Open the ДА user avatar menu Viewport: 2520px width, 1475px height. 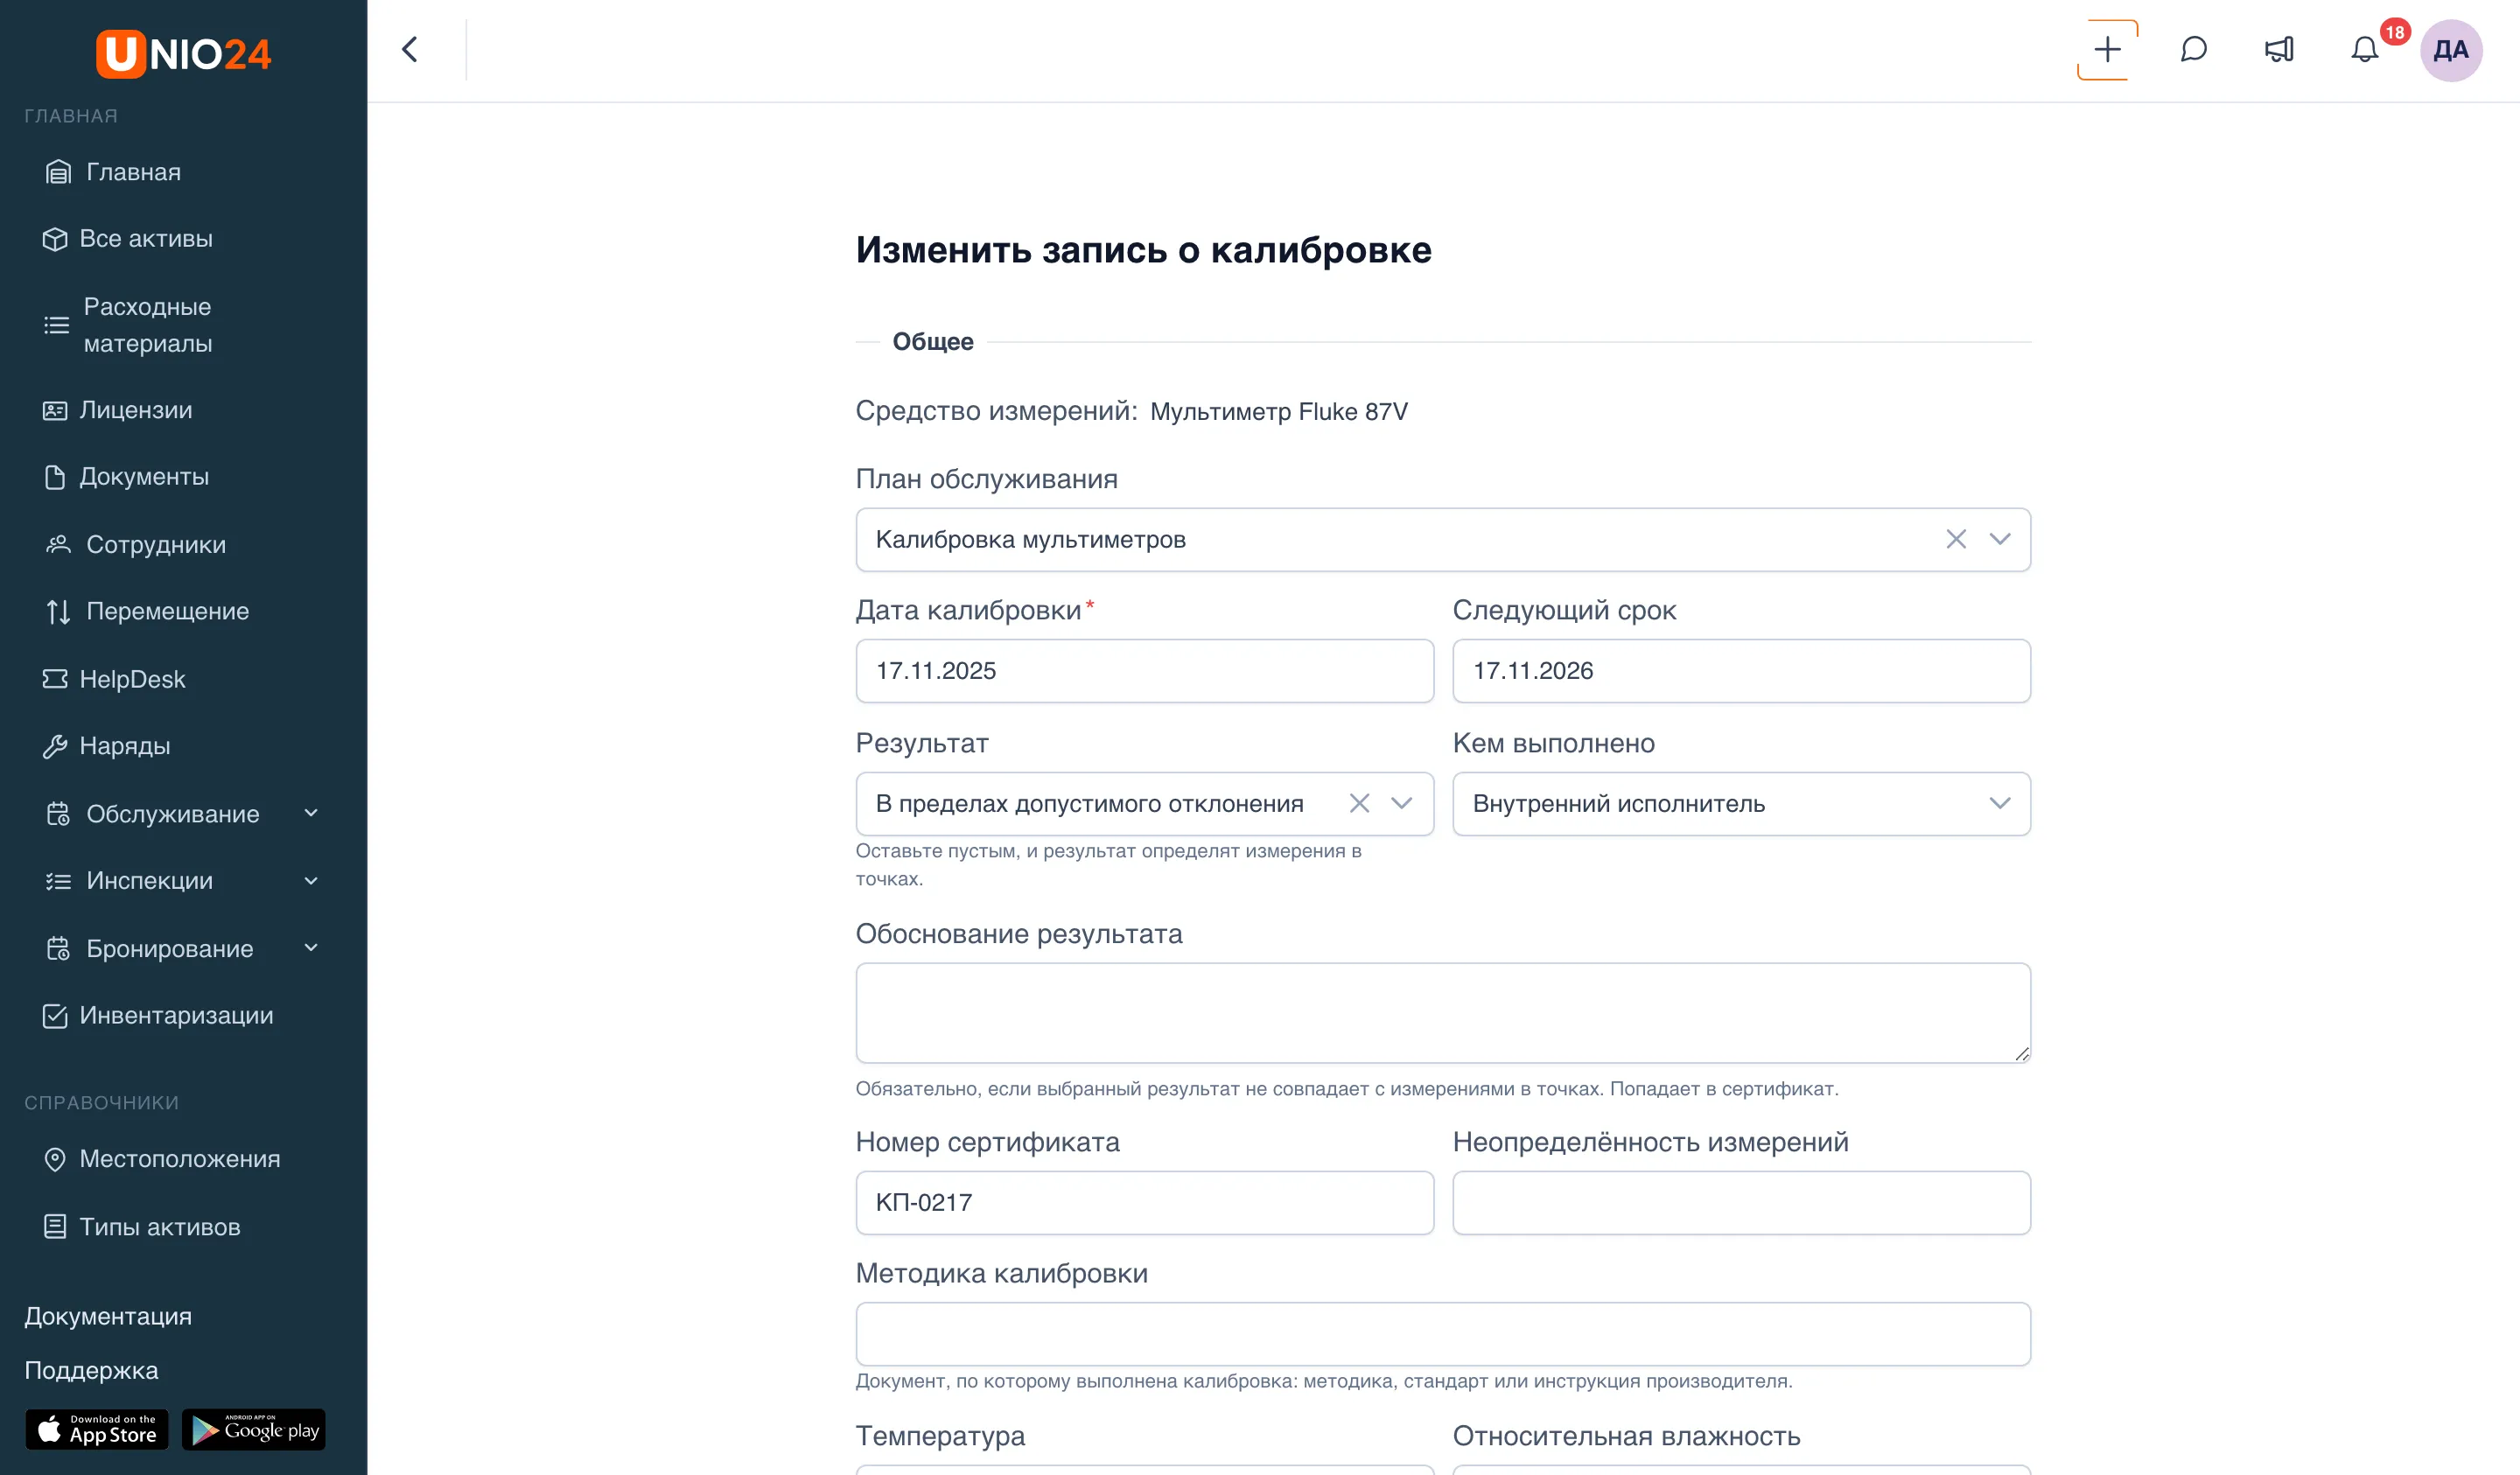2451,50
